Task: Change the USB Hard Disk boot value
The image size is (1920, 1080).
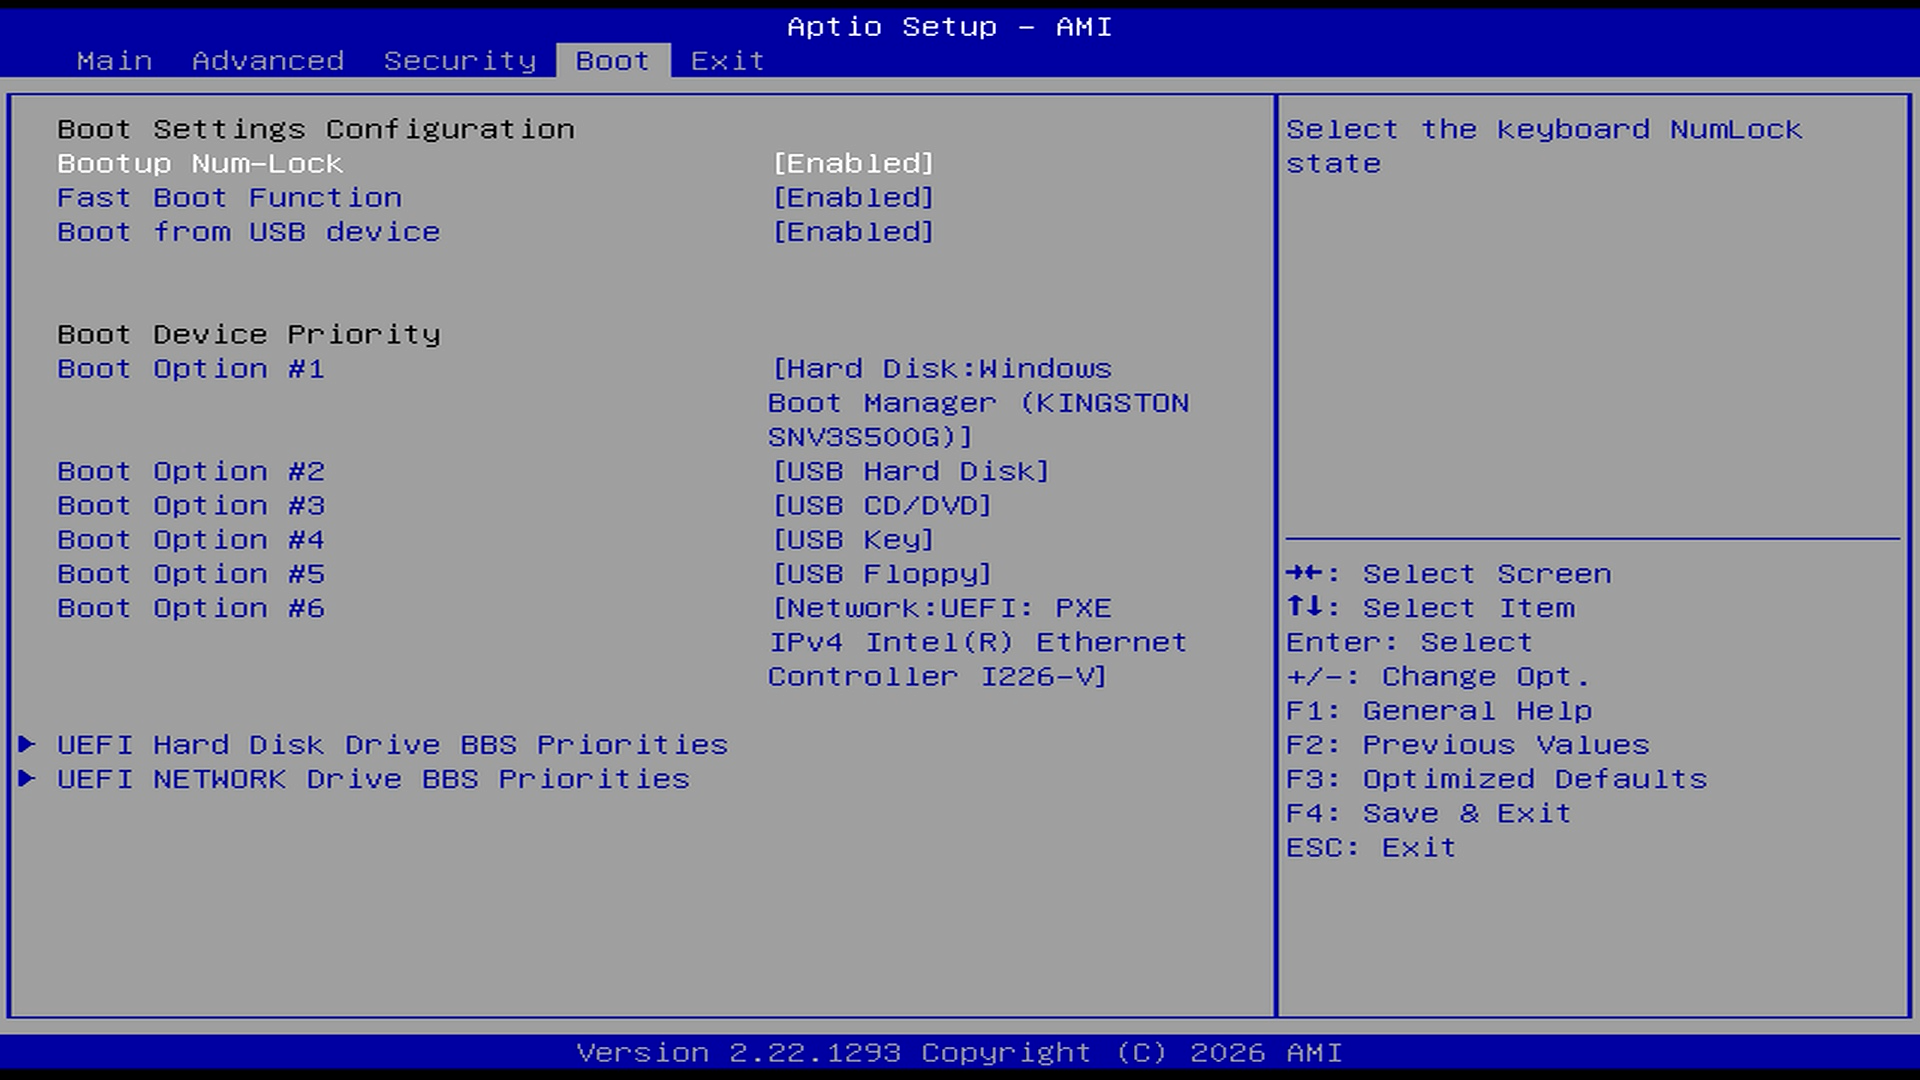Action: point(911,471)
